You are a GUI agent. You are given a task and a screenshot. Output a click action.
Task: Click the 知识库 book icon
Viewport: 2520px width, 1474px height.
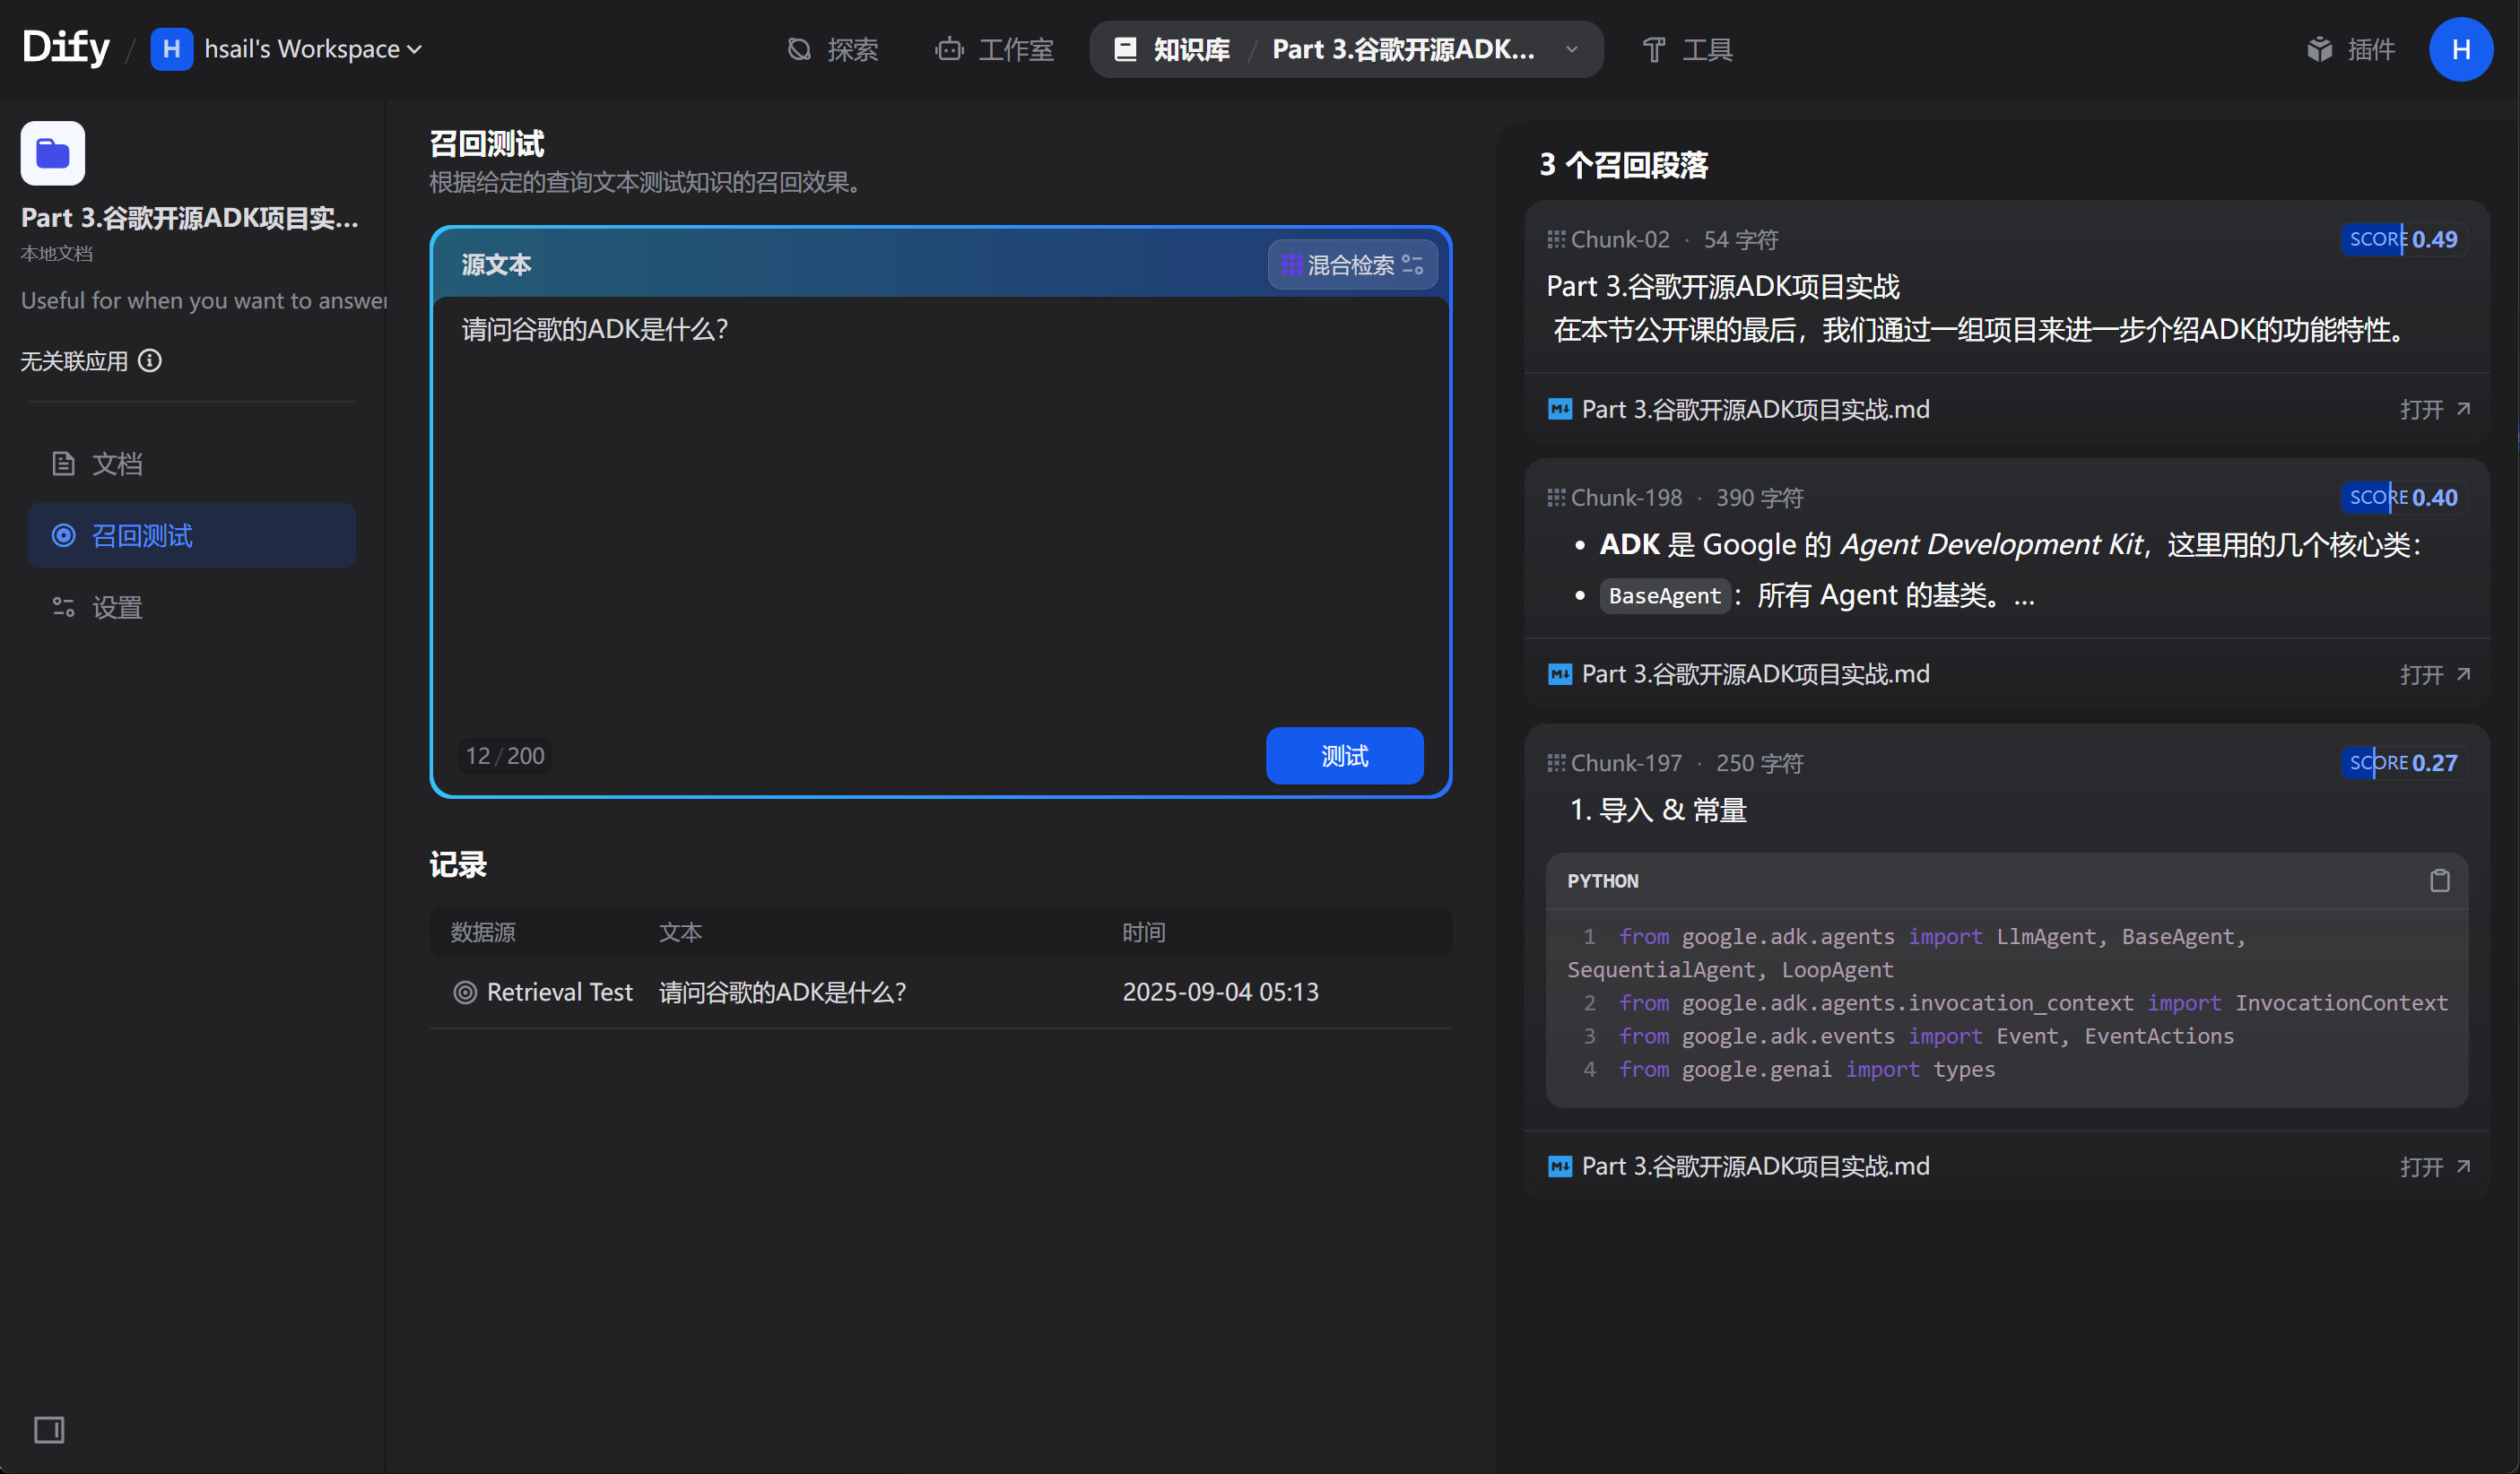coord(1125,49)
